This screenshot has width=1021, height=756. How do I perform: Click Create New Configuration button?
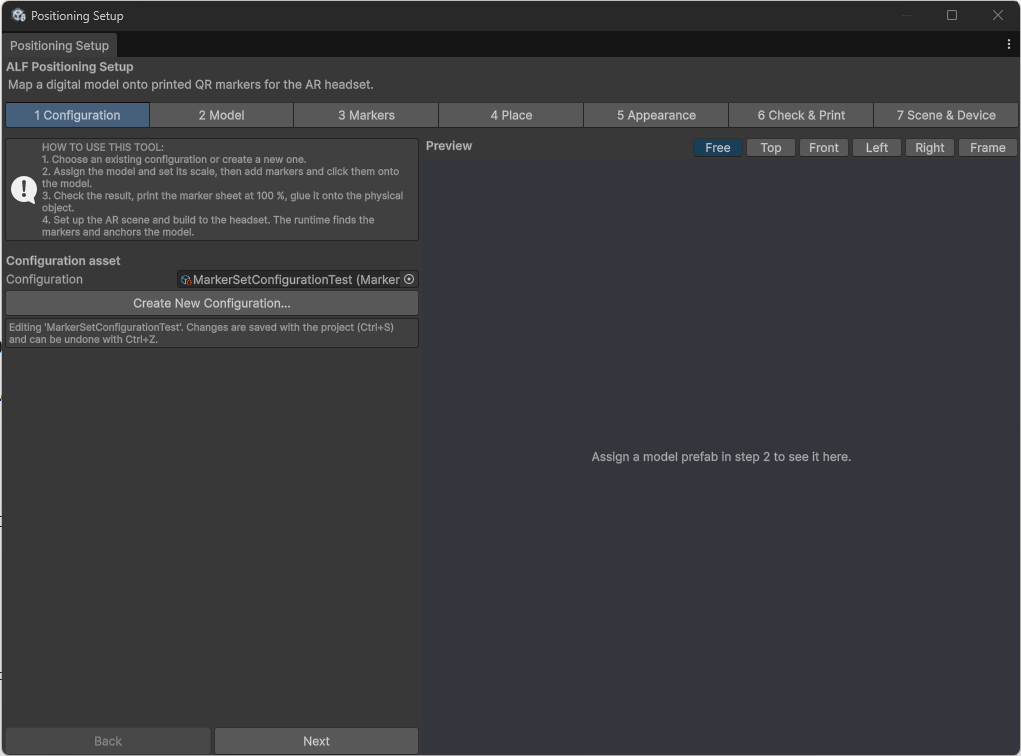click(212, 303)
